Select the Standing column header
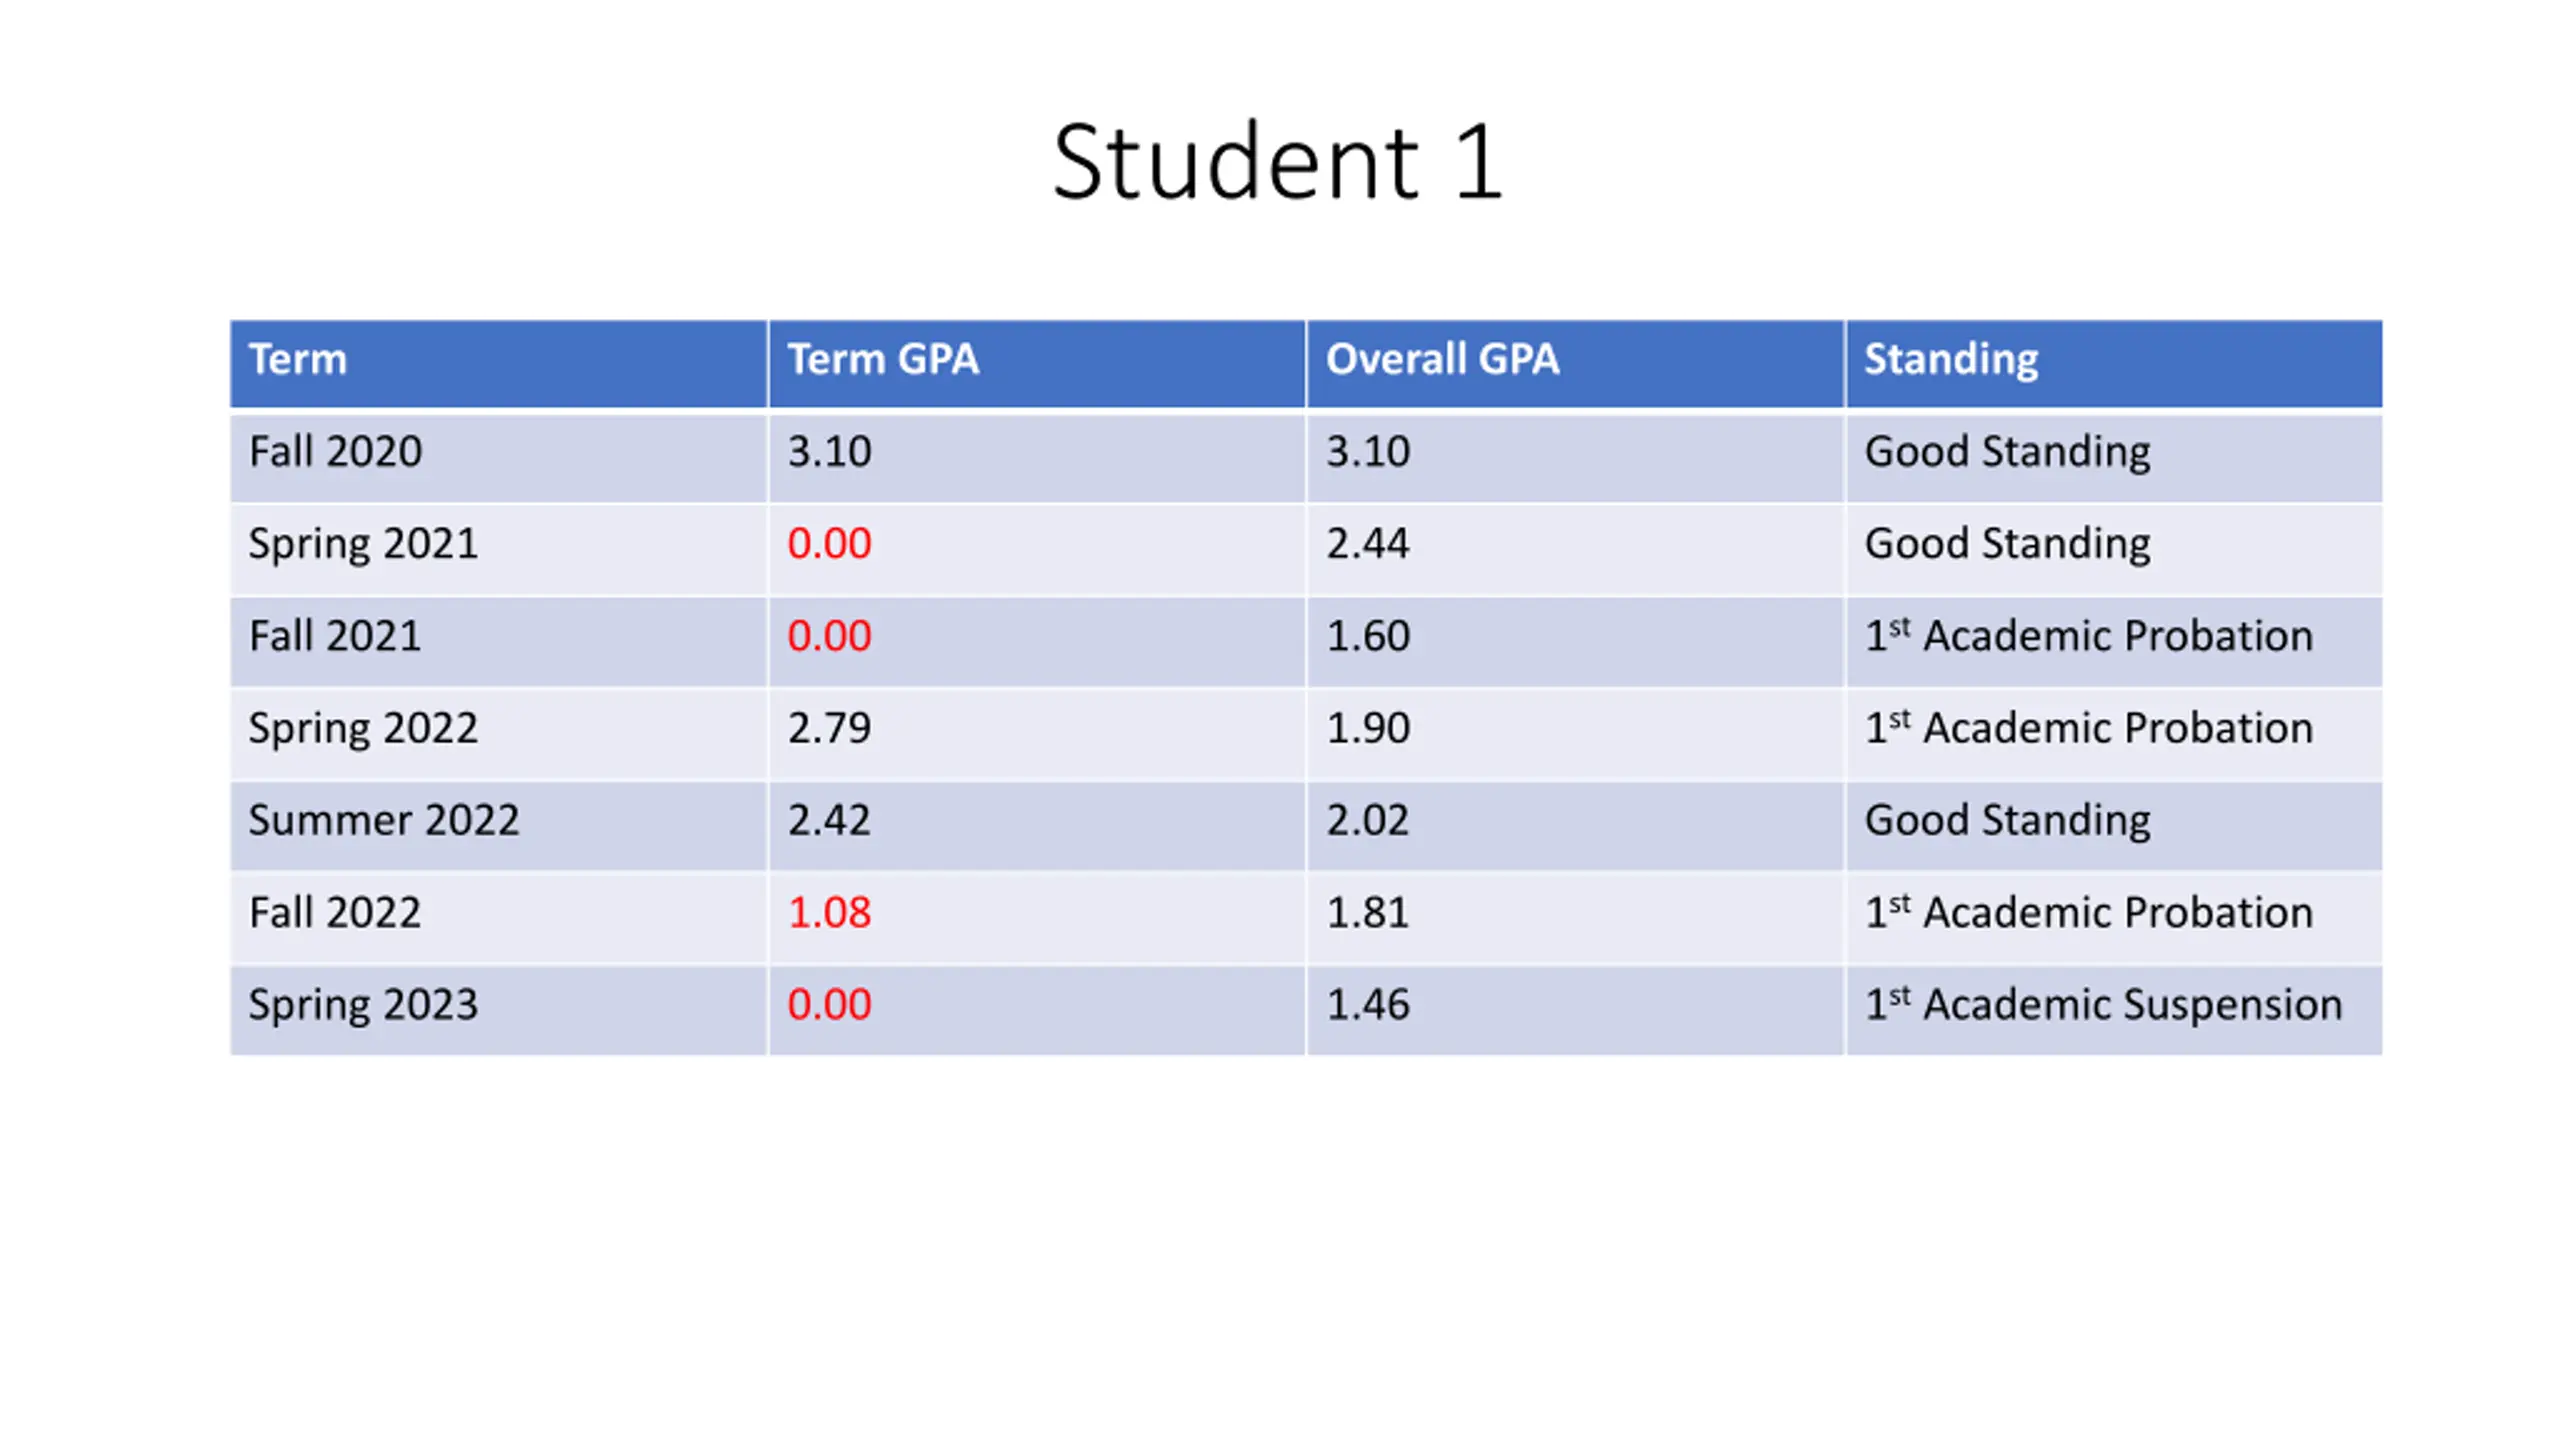 pos(2114,363)
